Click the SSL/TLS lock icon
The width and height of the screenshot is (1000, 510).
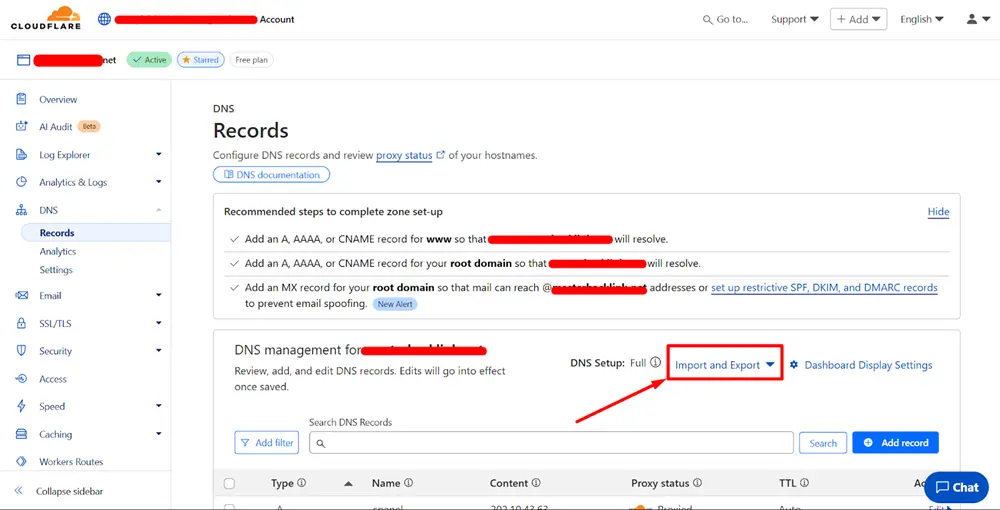[x=21, y=323]
